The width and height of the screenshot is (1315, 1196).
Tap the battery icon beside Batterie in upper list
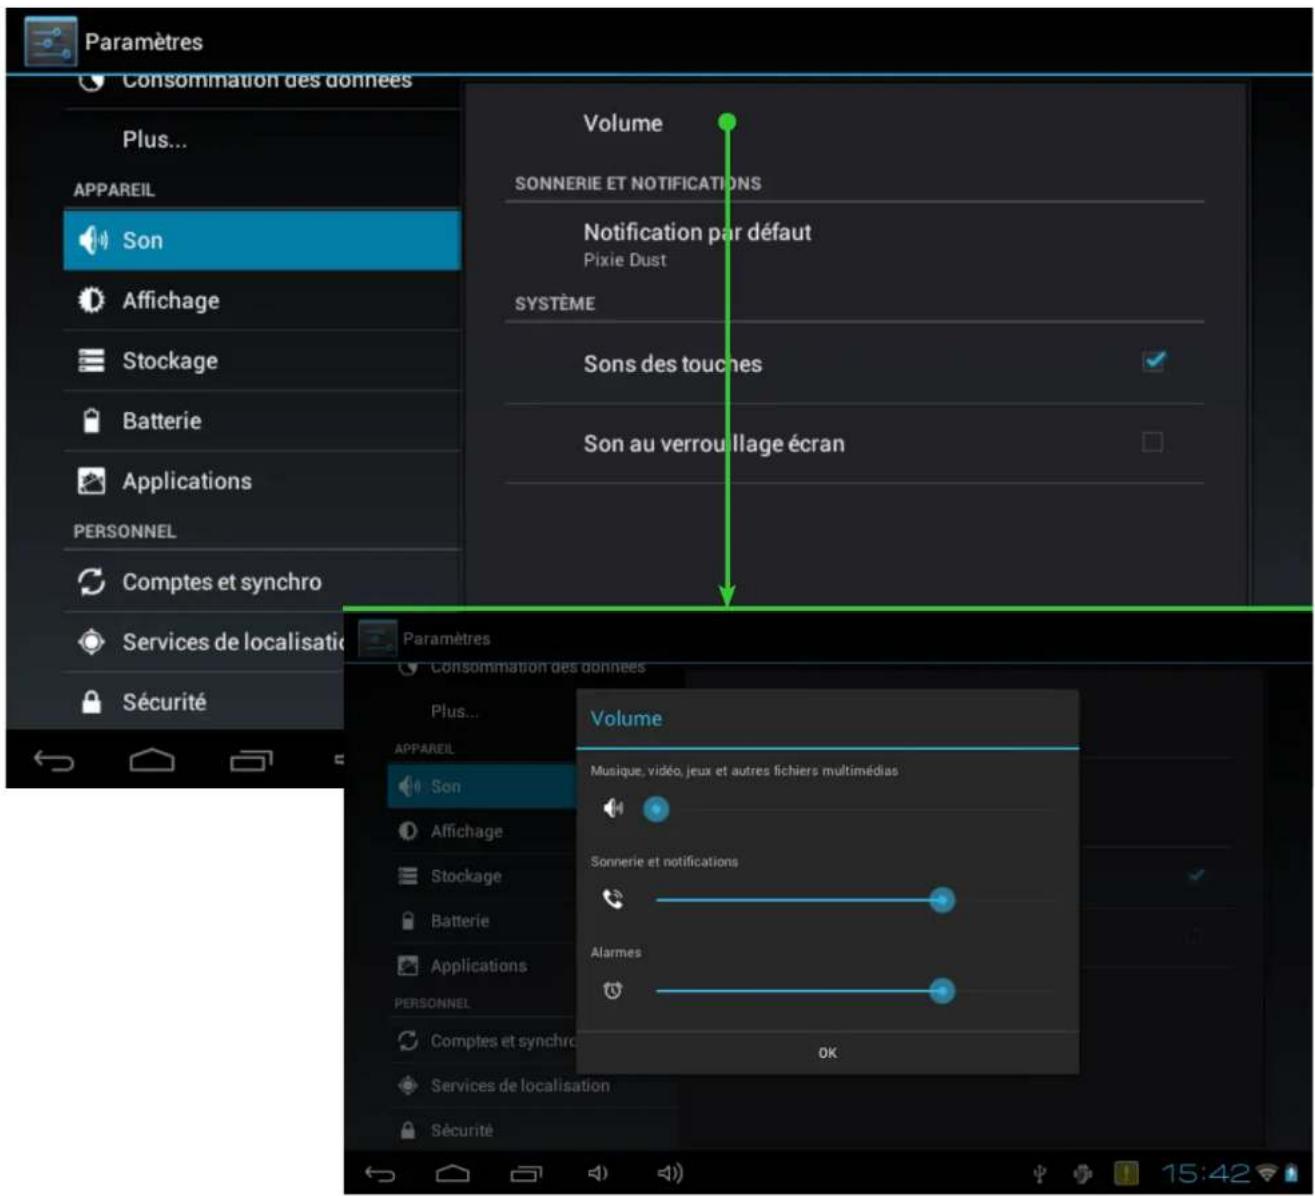click(x=91, y=421)
